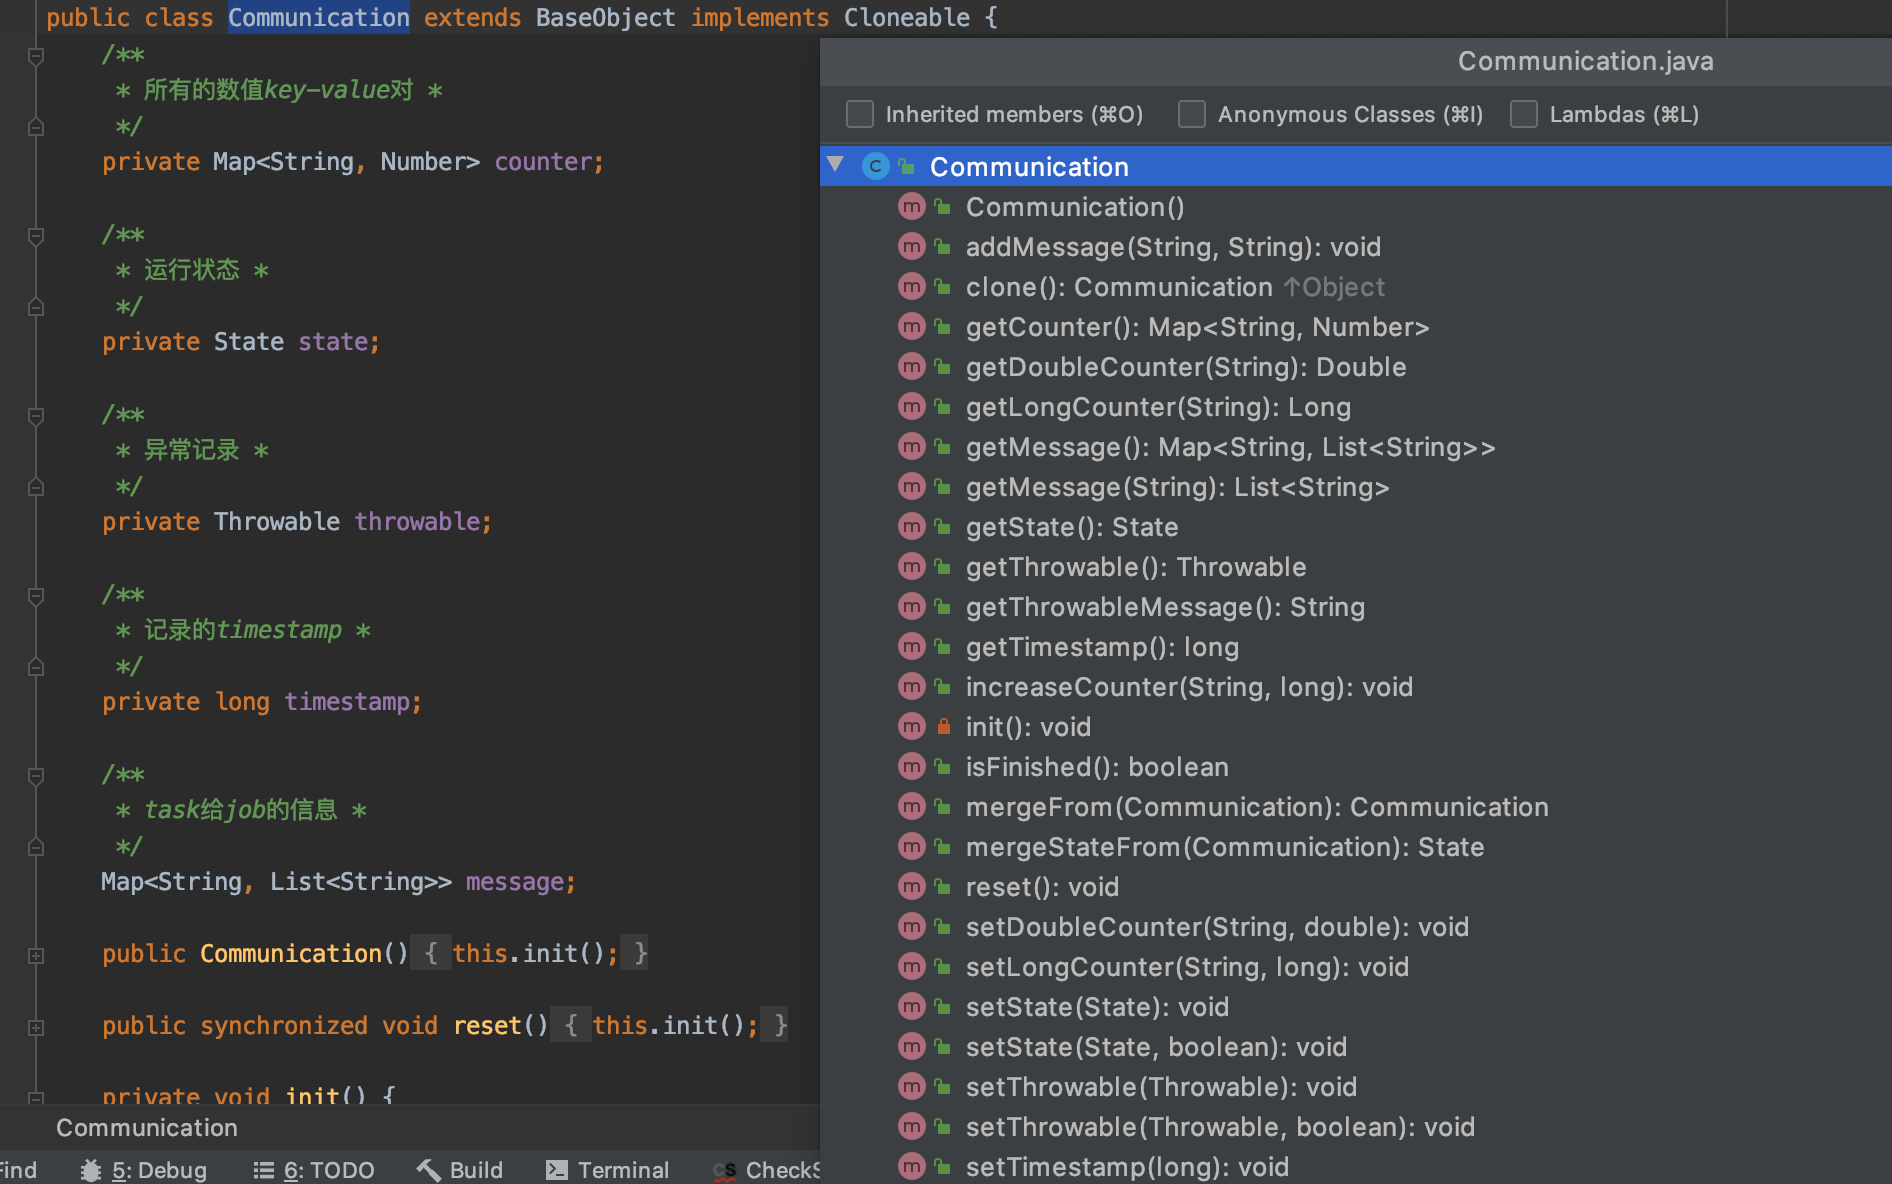Click method icon of getThrowableMessage()

click(x=911, y=606)
